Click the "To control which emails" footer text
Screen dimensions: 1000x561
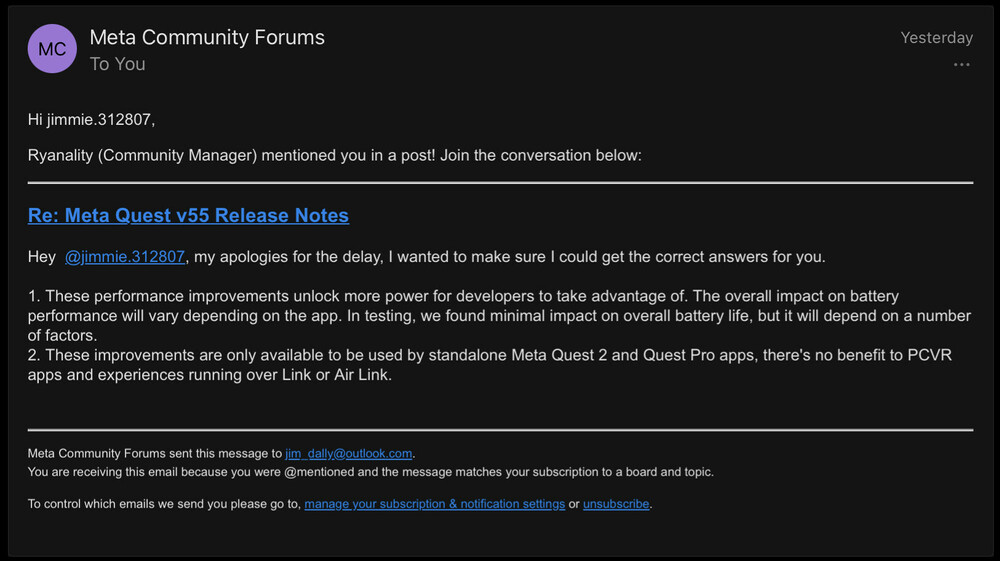click(x=164, y=504)
